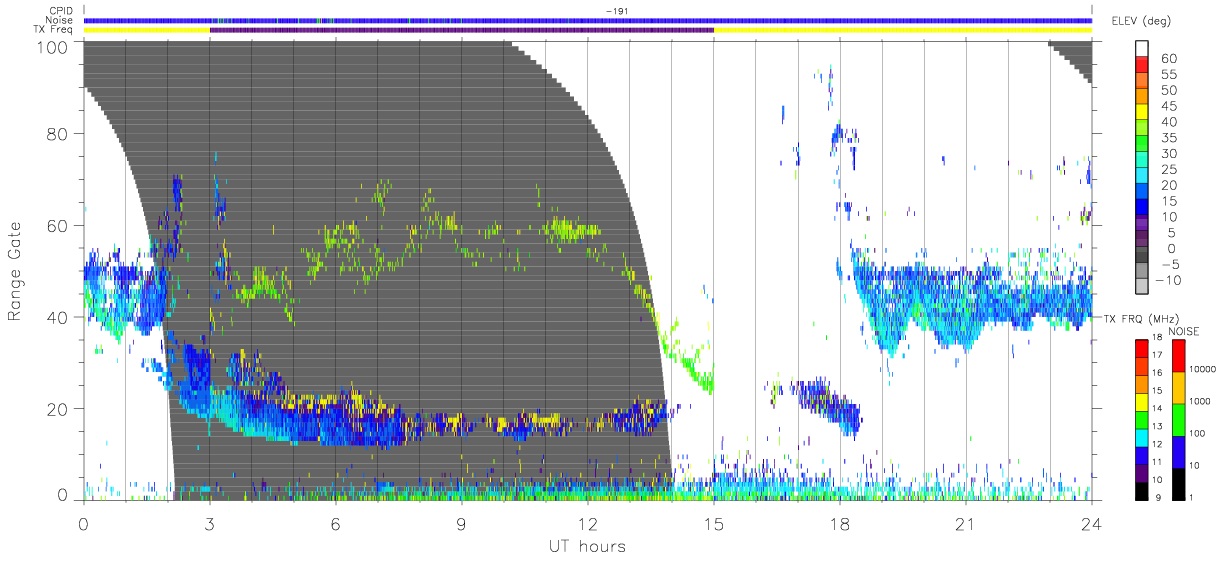1228x567 pixels.
Task: Click the 10000 label on NOISE colorbar
Action: (1203, 368)
